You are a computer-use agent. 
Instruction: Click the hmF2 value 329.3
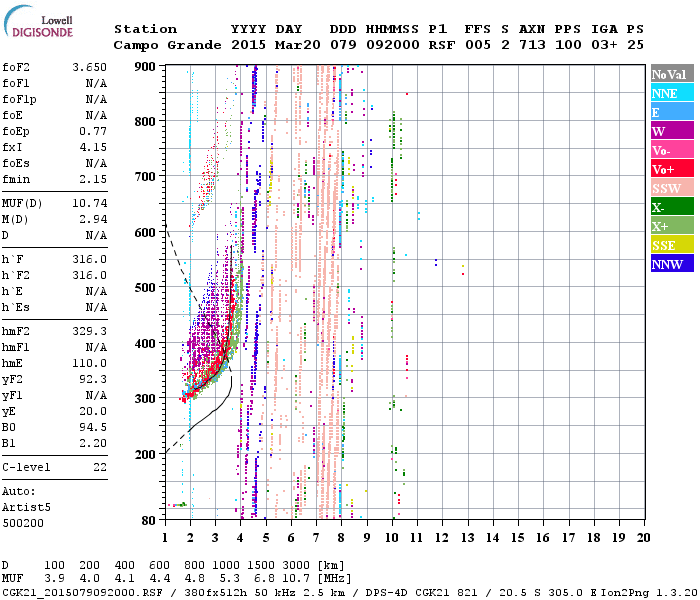click(x=90, y=331)
